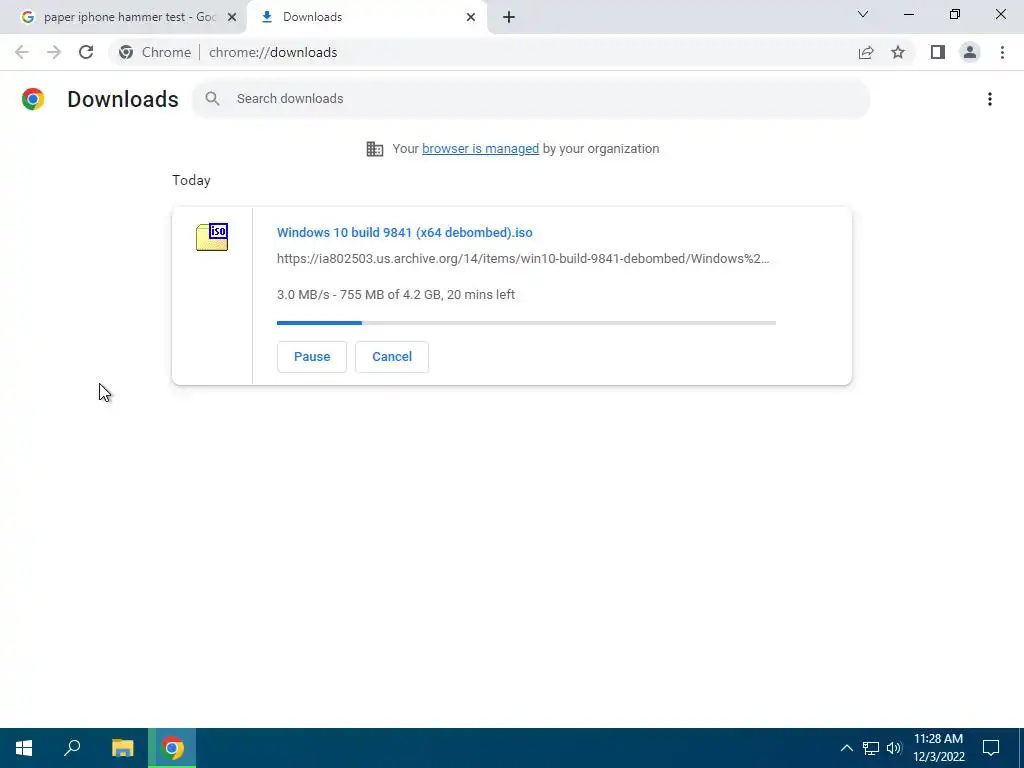Open File Explorer from taskbar
The image size is (1024, 768).
pos(122,748)
